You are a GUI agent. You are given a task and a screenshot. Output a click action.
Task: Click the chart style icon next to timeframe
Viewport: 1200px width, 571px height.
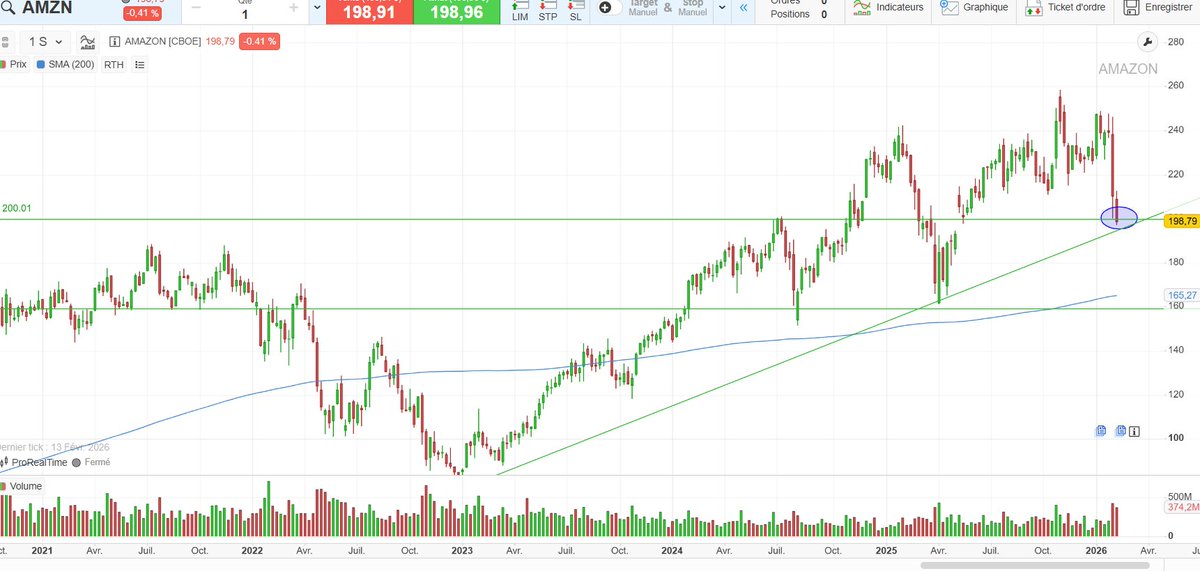click(88, 42)
